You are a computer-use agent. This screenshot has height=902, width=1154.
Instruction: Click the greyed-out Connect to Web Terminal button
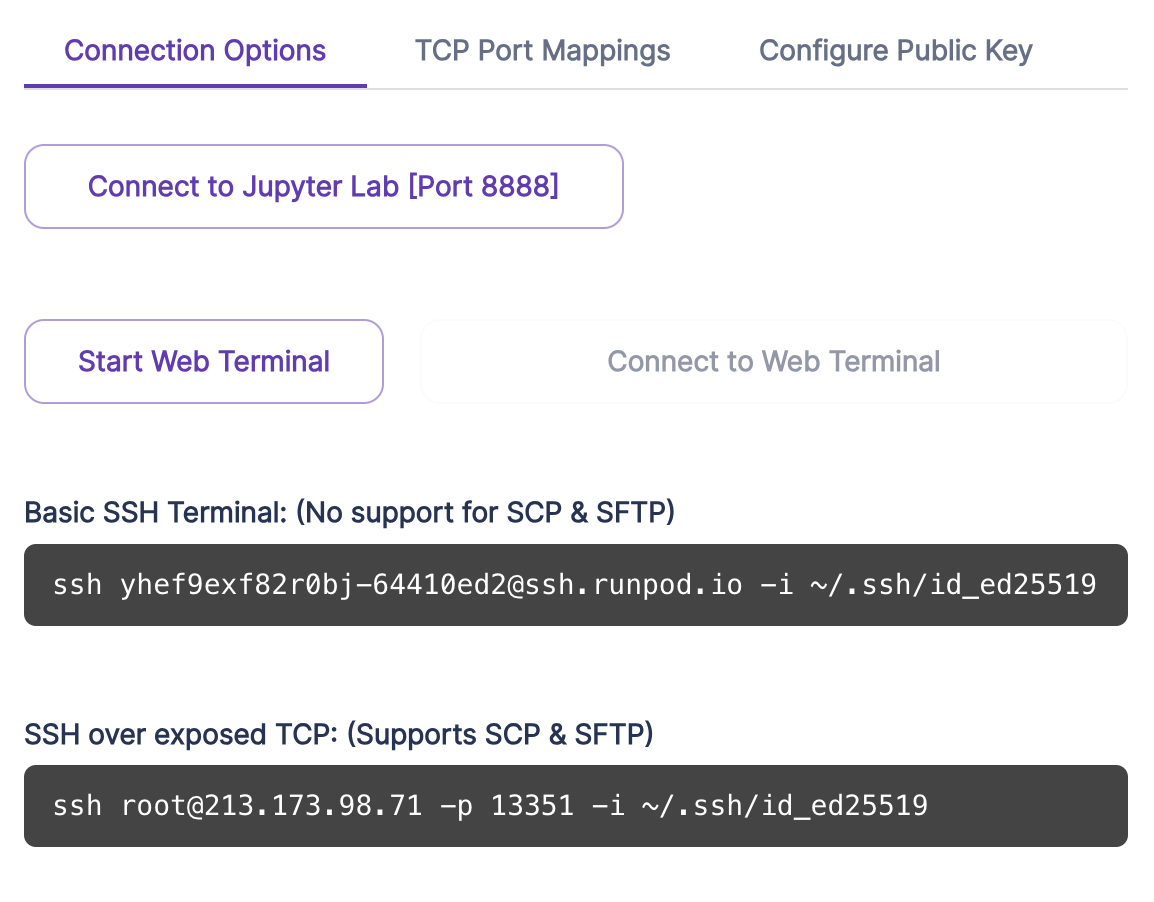pos(774,361)
